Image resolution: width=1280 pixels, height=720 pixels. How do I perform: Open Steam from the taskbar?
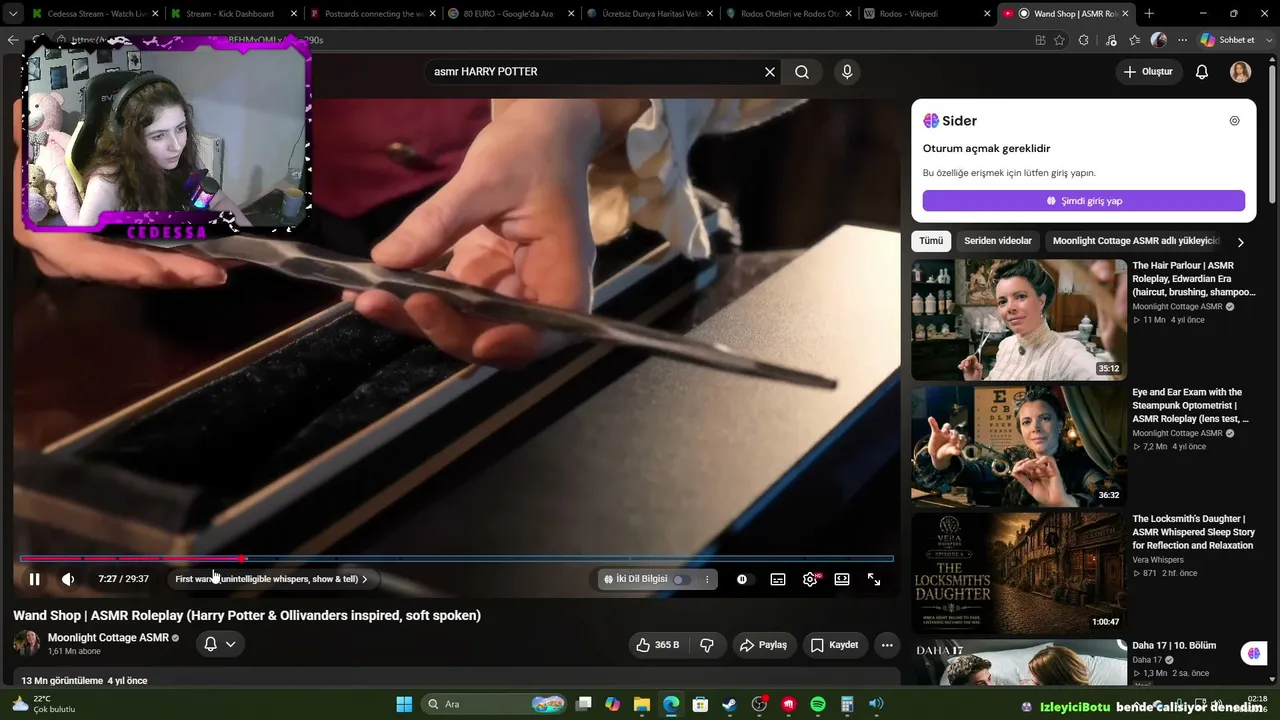pos(730,704)
